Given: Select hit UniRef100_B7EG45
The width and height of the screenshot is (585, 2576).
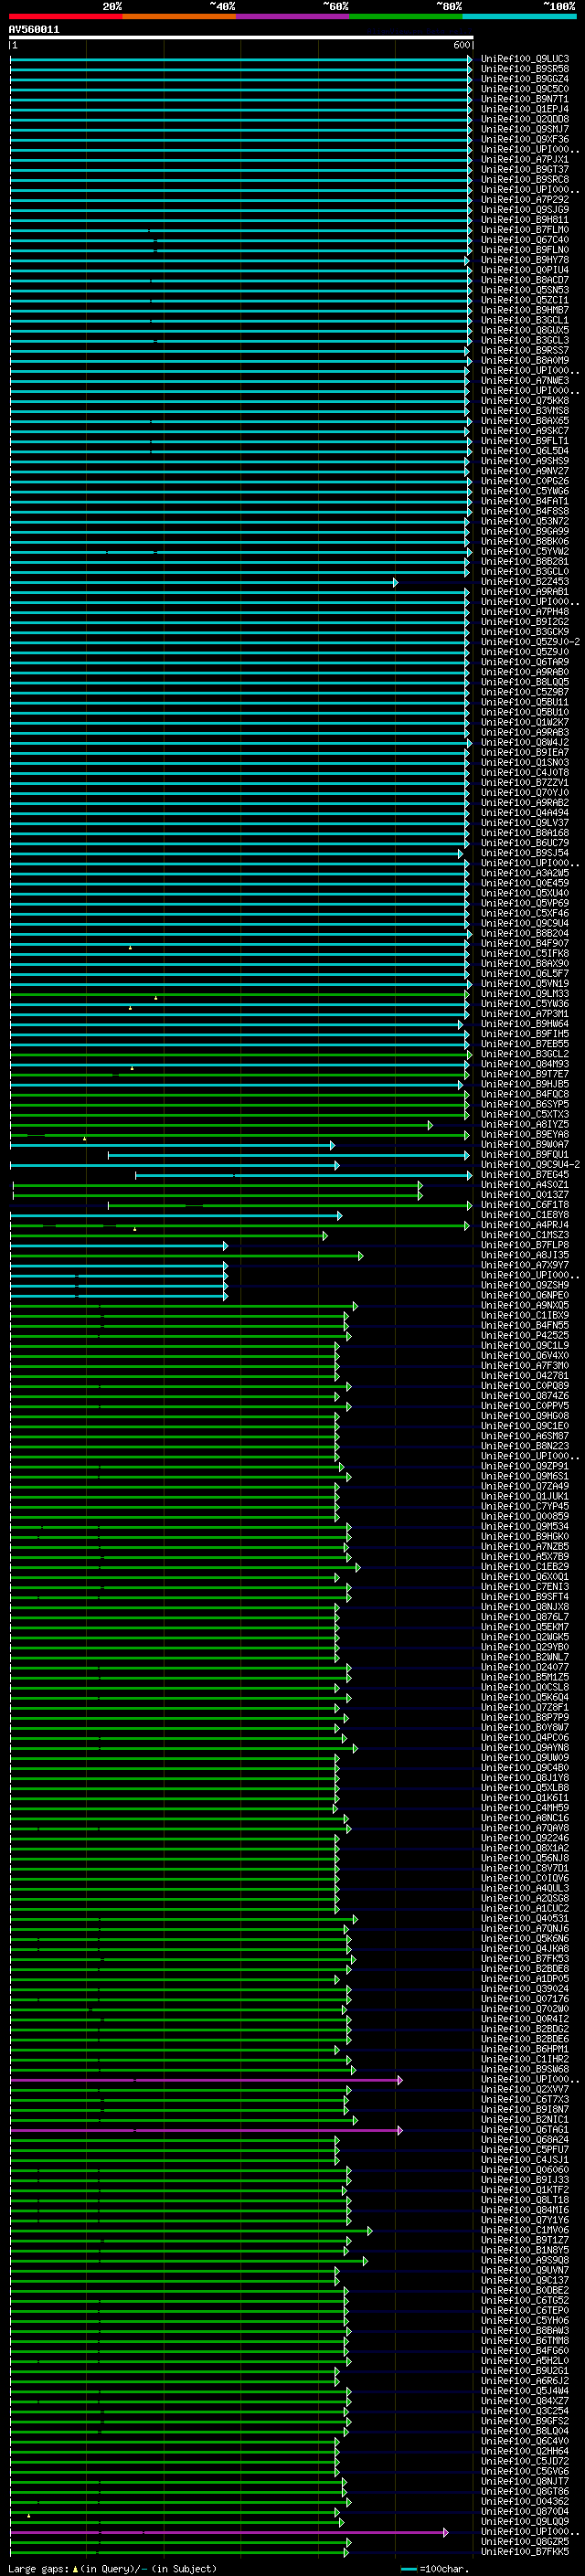Looking at the screenshot, I should click(524, 1175).
